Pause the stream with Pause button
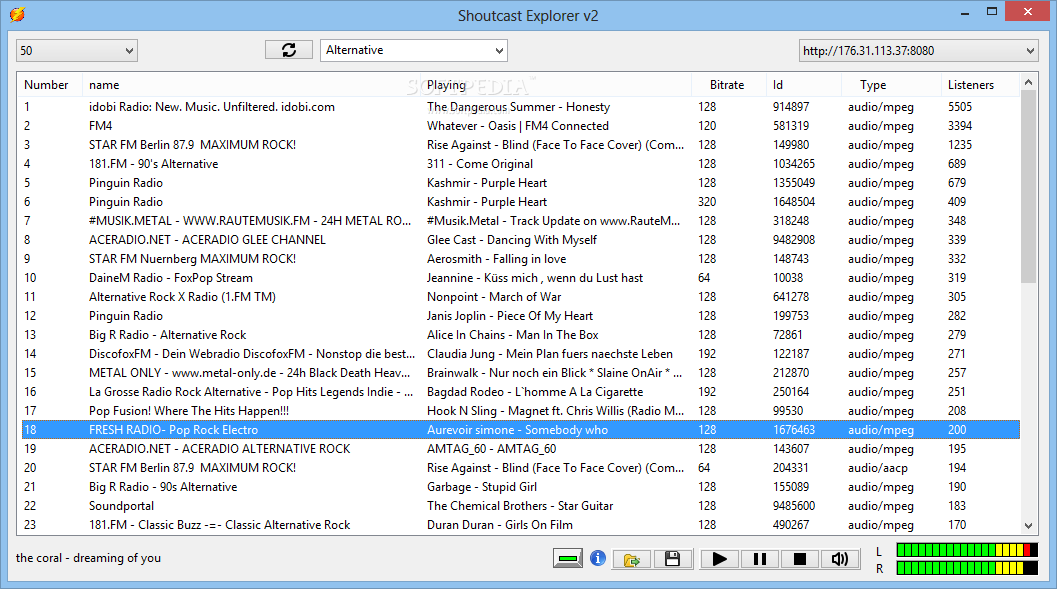Screen dimensions: 1057x589 760,559
